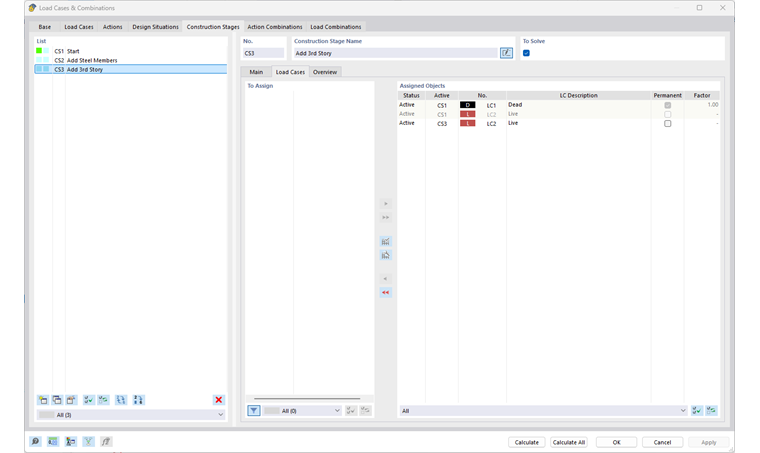Click the third bottom toolbar icon
Screen dimensions: 760x453
(71, 441)
